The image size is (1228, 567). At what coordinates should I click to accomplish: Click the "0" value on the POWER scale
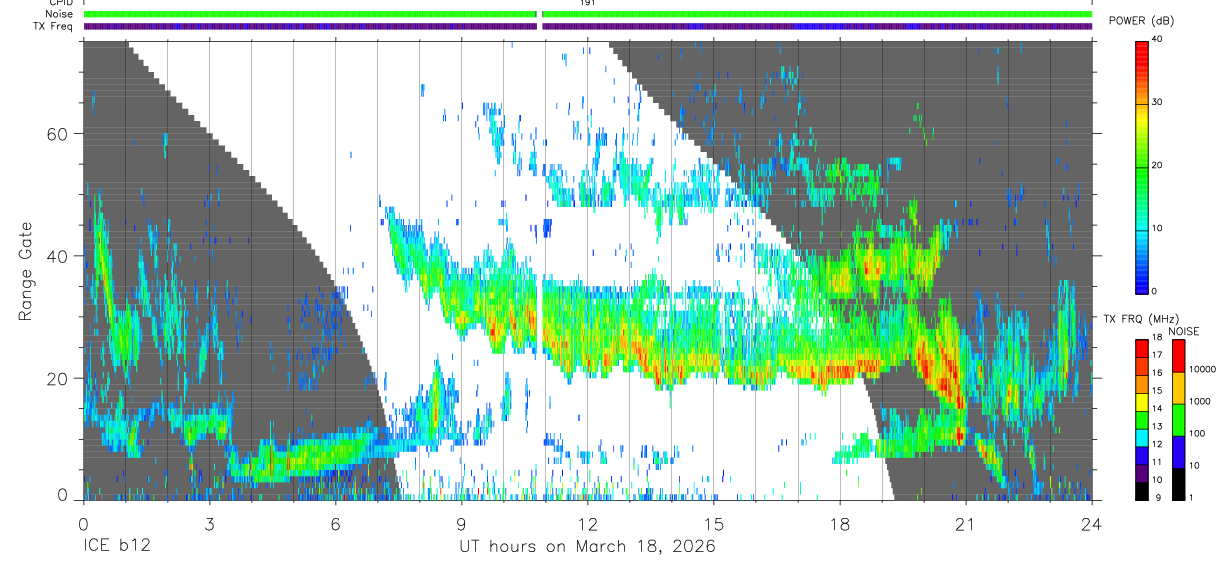(1155, 291)
